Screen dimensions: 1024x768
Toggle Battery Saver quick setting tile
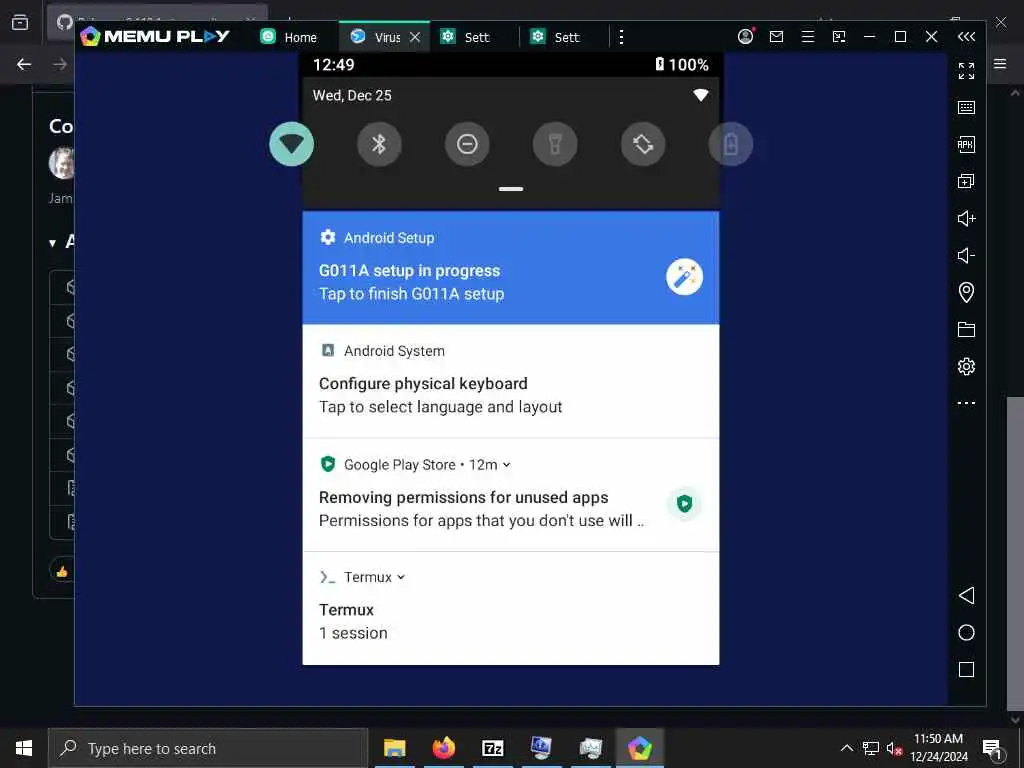coord(731,144)
